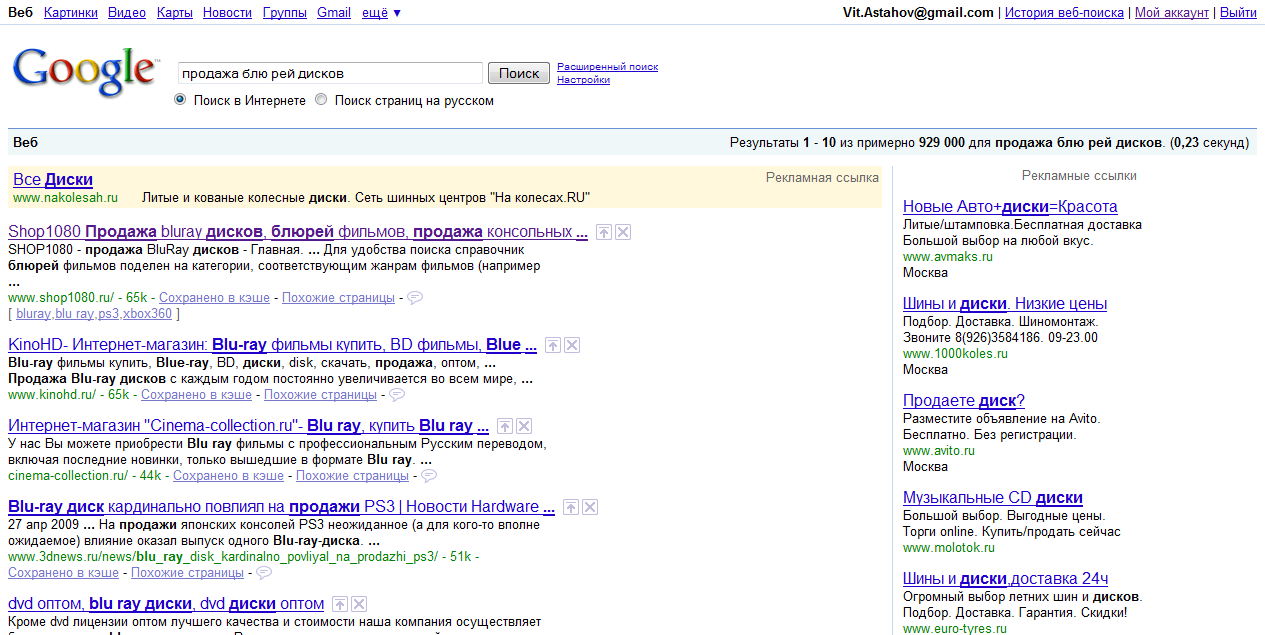Viewport: 1265px width, 635px height.
Task: Open cached copy of shop1080.ru result
Action: tap(215, 298)
